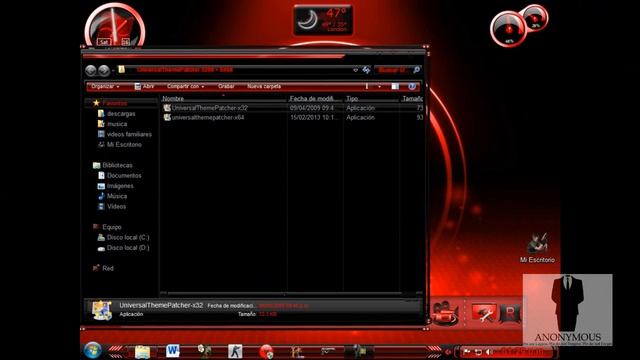Sort by the Tipo column header
640x360 pixels.
(x=371, y=98)
